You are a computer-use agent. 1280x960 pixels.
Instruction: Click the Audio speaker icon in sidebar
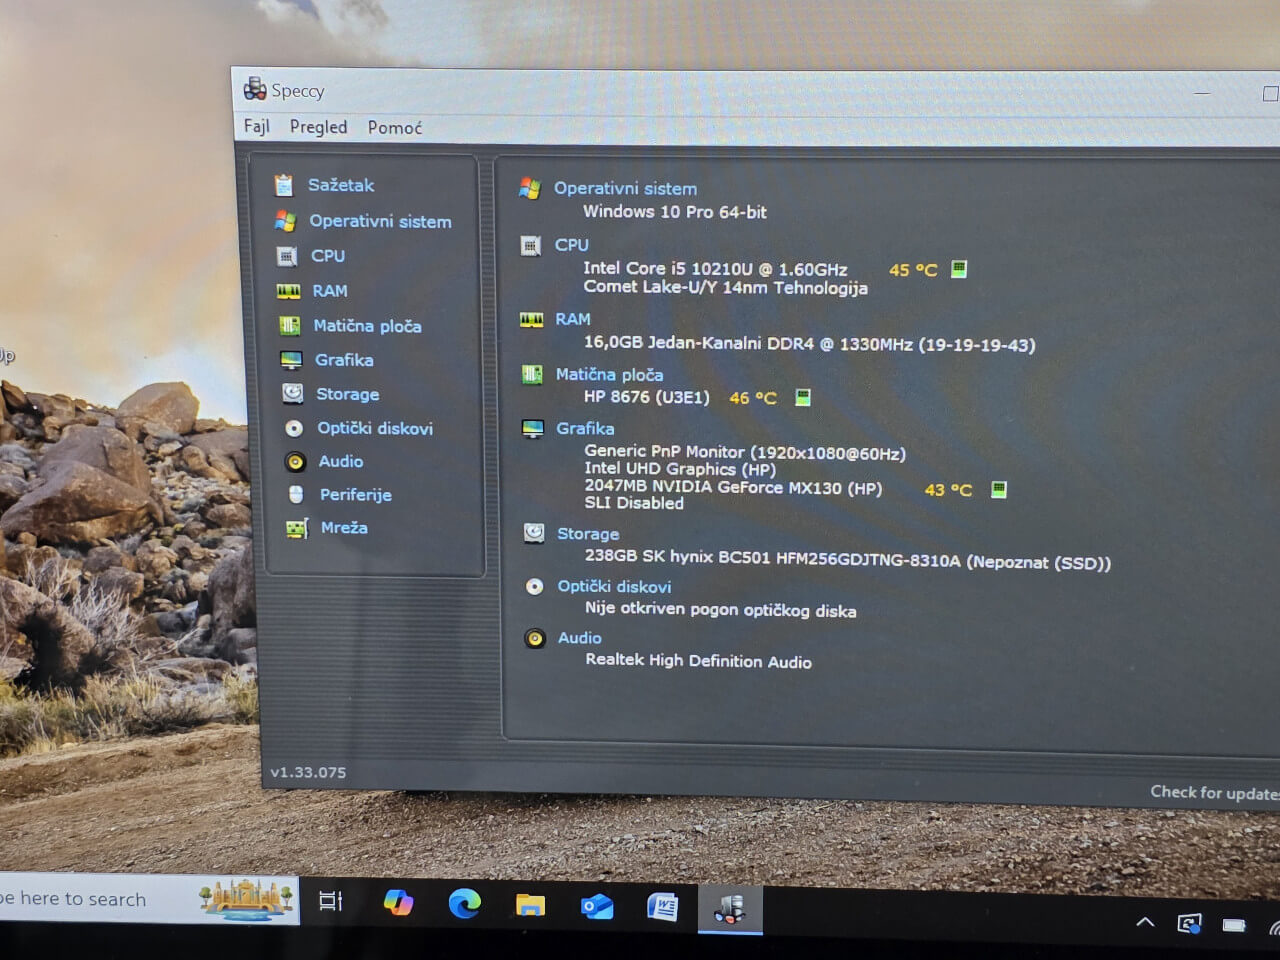294,462
